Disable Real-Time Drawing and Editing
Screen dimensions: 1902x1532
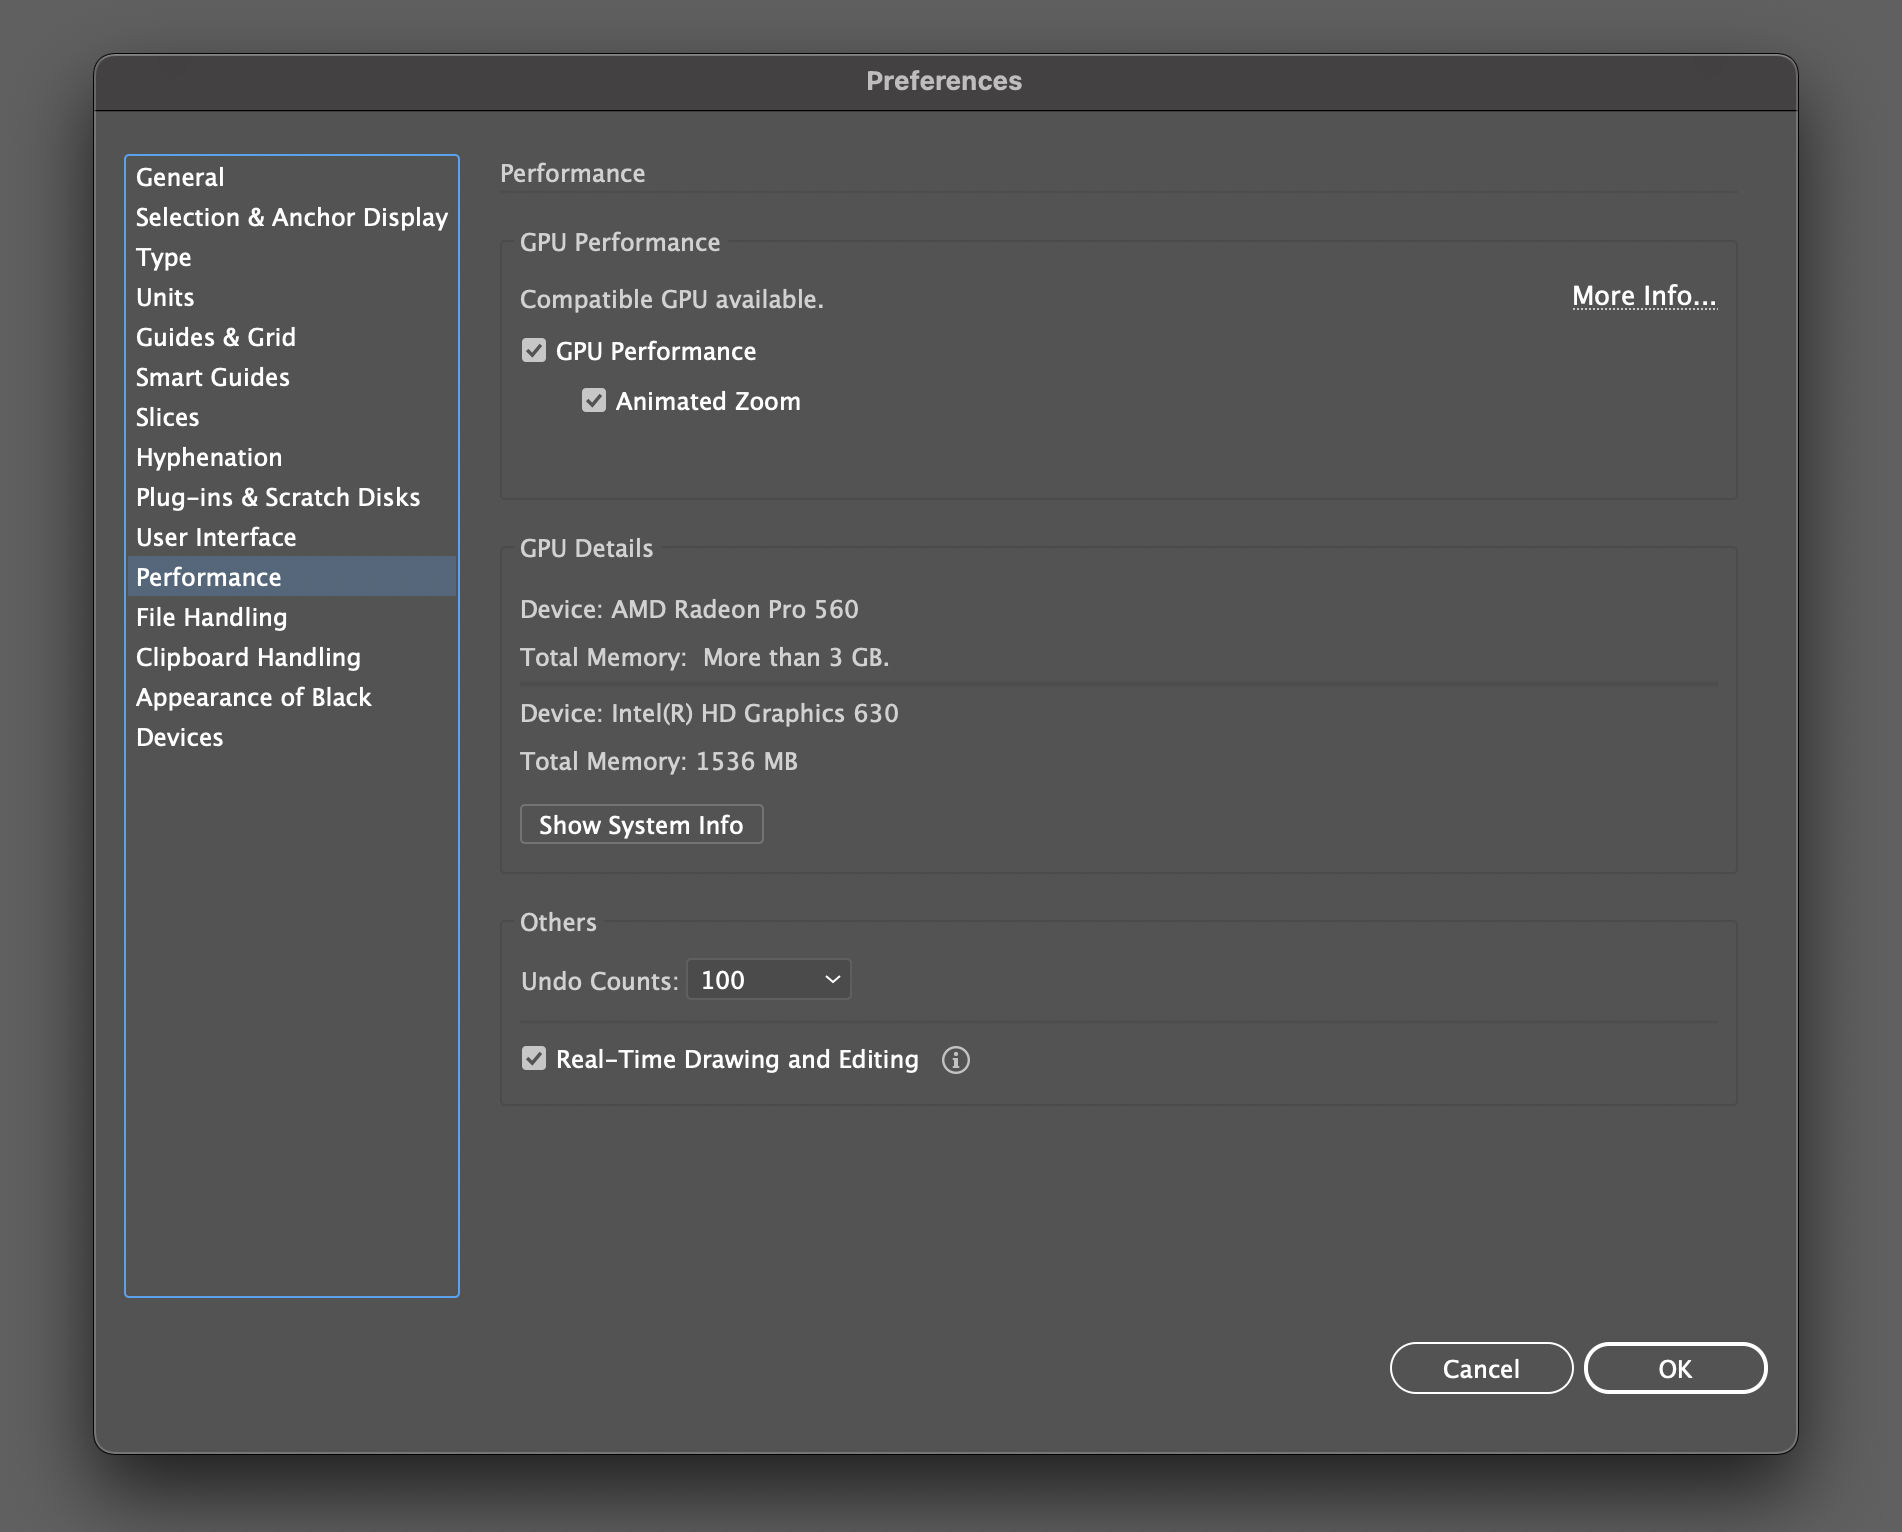(533, 1059)
